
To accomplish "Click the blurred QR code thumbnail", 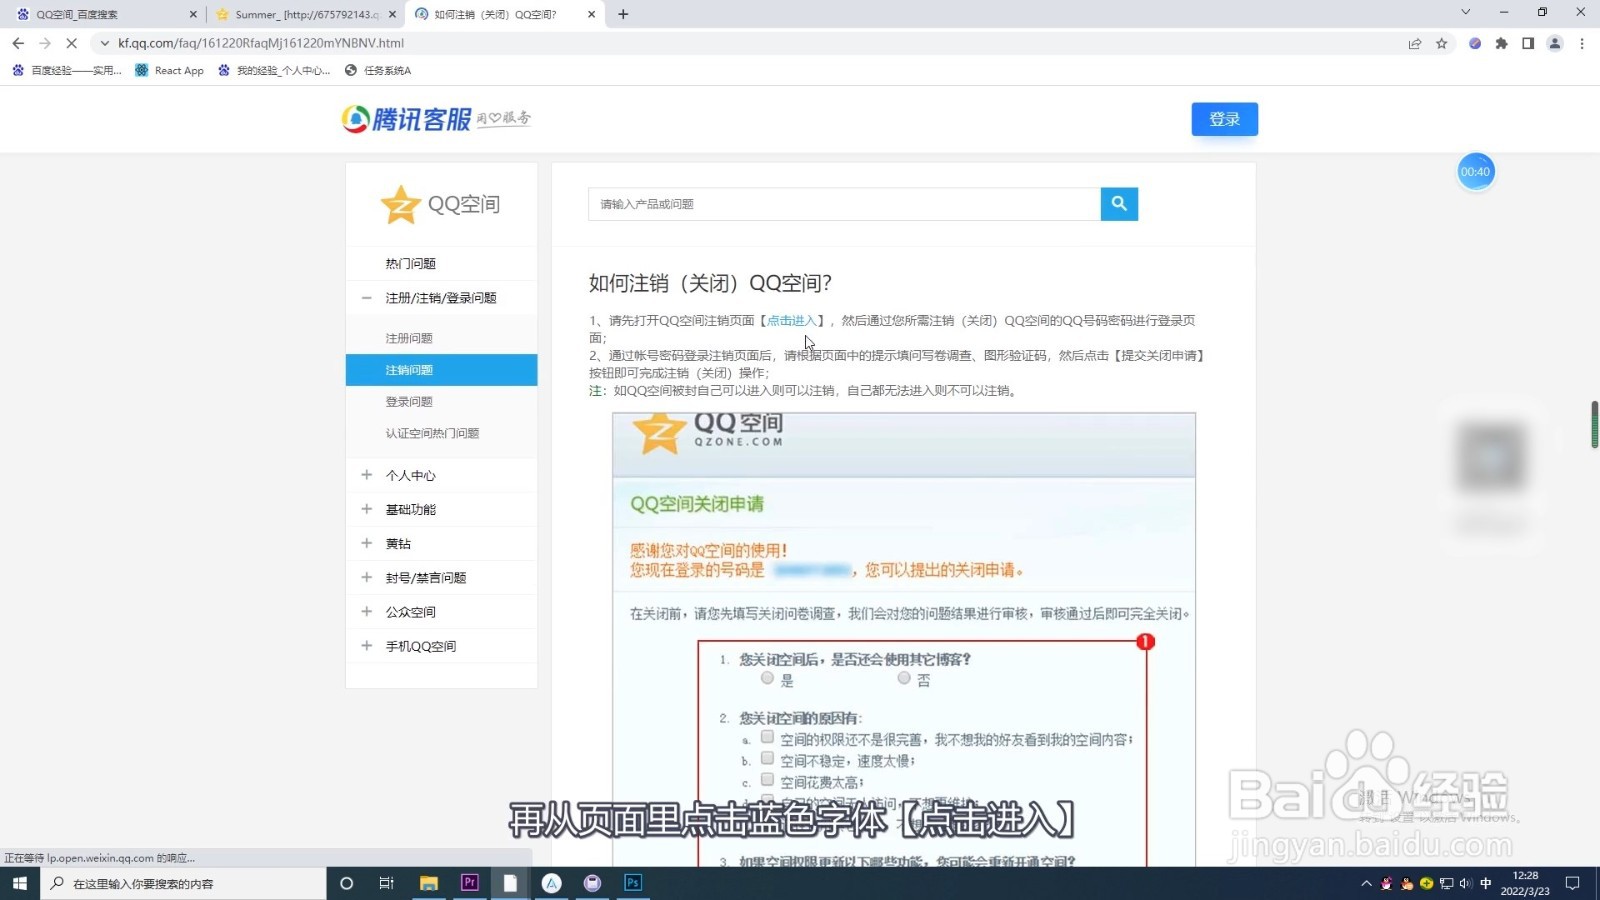I will click(x=1491, y=457).
